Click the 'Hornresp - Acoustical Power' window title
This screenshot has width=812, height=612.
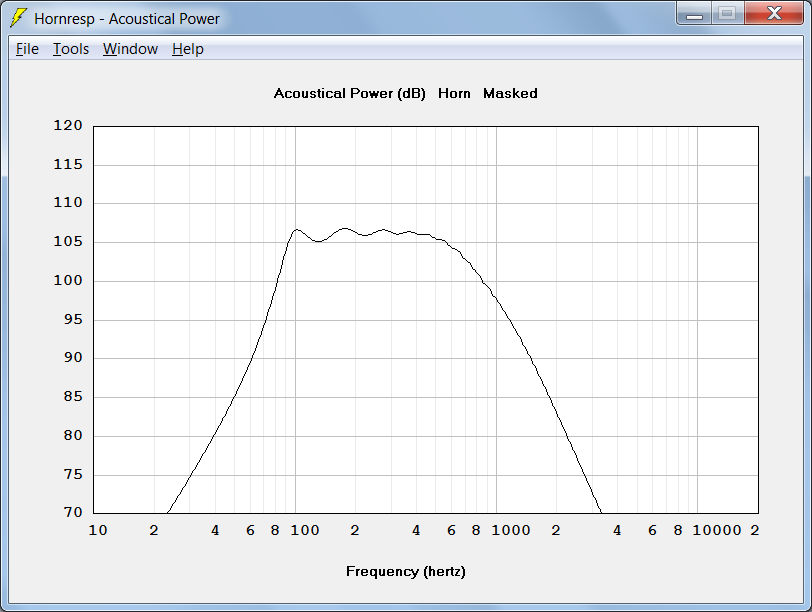pyautogui.click(x=127, y=19)
